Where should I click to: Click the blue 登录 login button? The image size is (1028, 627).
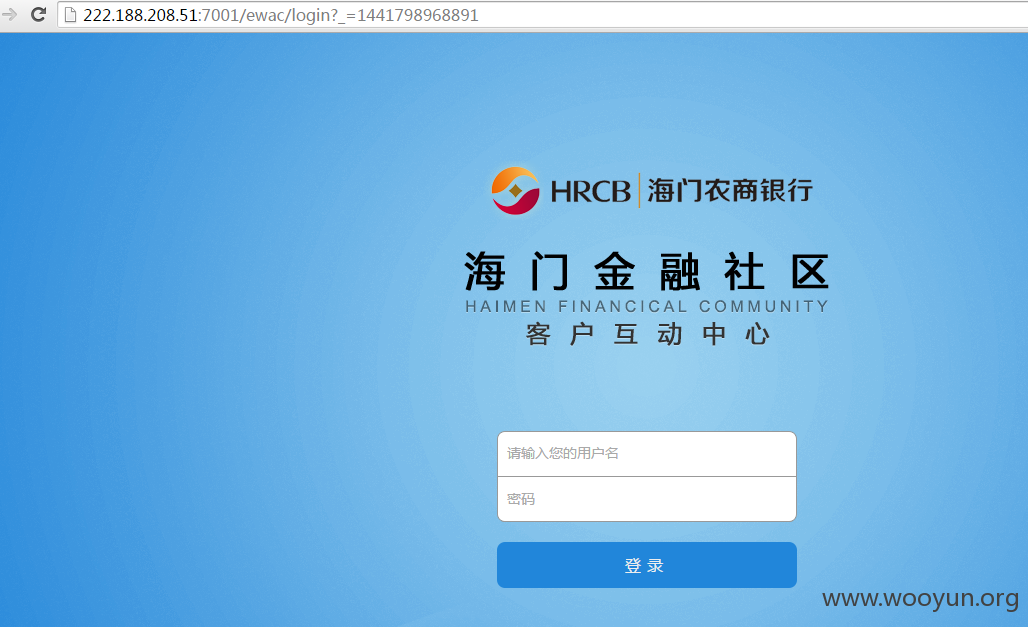(x=646, y=565)
